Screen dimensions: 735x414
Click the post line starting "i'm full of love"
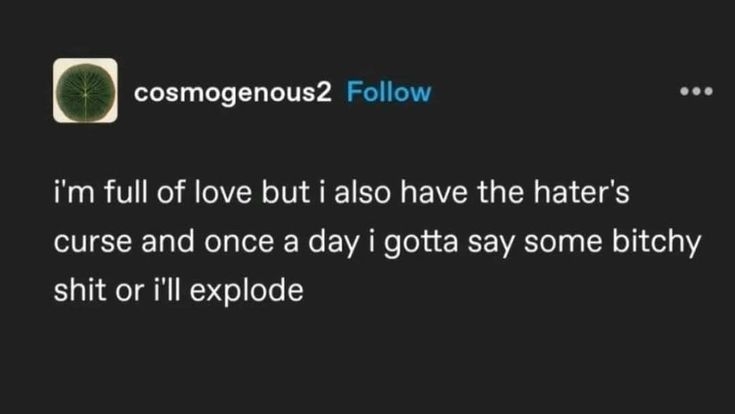tap(342, 192)
